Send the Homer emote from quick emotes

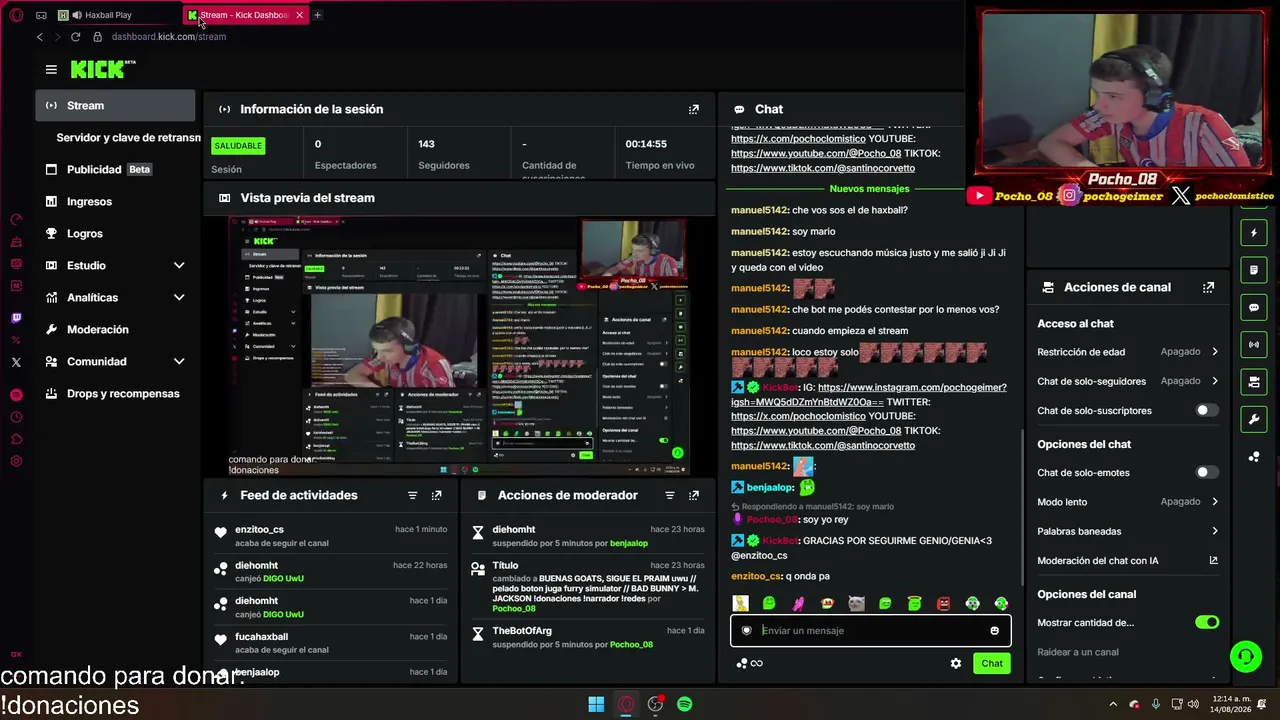pyautogui.click(x=740, y=603)
